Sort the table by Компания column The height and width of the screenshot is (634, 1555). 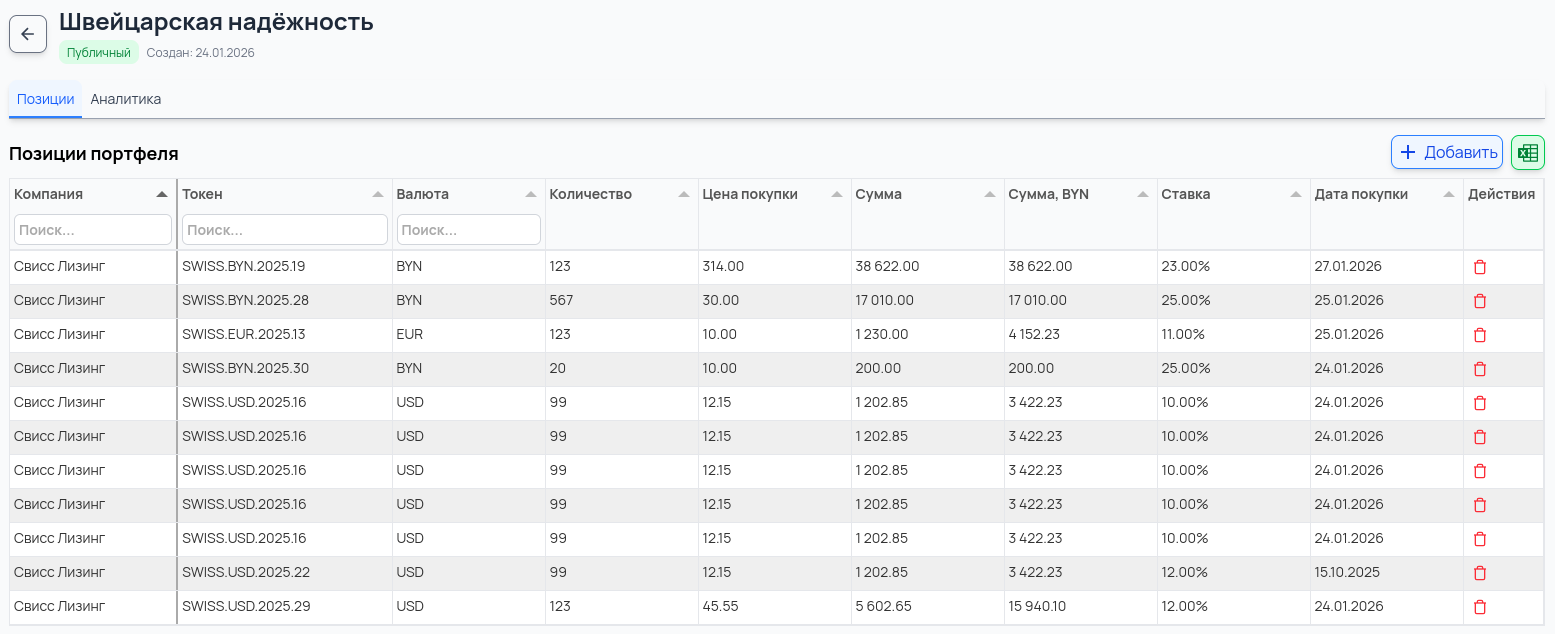(x=162, y=195)
